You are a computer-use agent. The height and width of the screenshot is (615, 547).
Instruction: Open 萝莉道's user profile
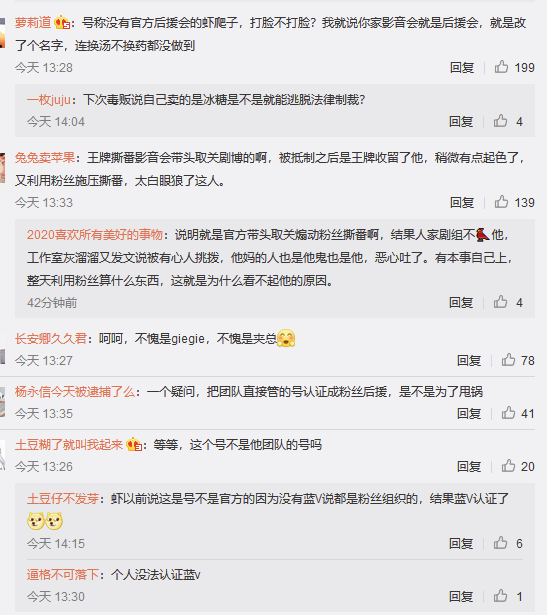pyautogui.click(x=33, y=23)
